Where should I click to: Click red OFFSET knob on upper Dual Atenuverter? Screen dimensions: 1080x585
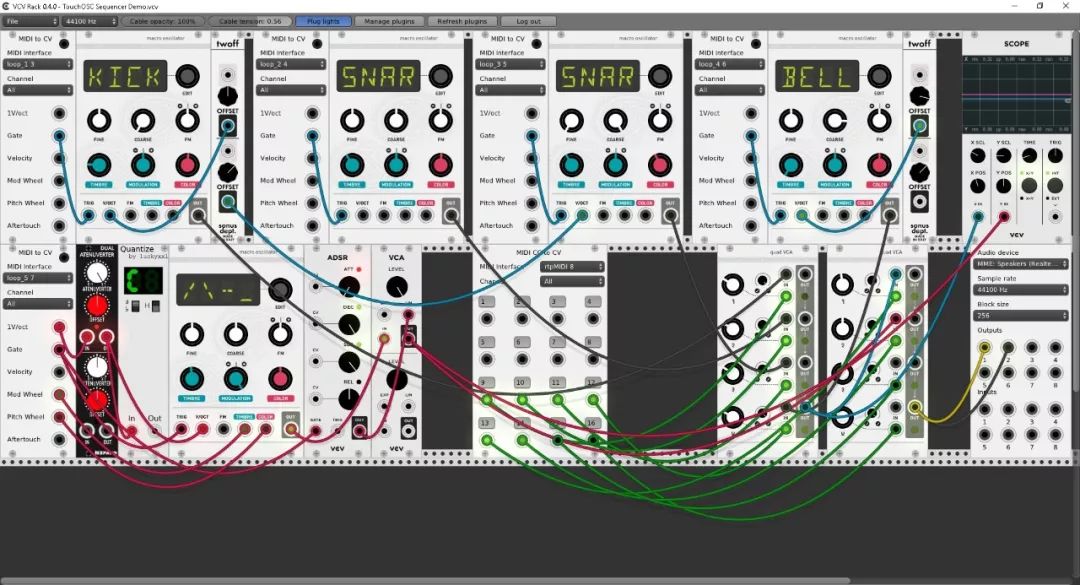96,305
